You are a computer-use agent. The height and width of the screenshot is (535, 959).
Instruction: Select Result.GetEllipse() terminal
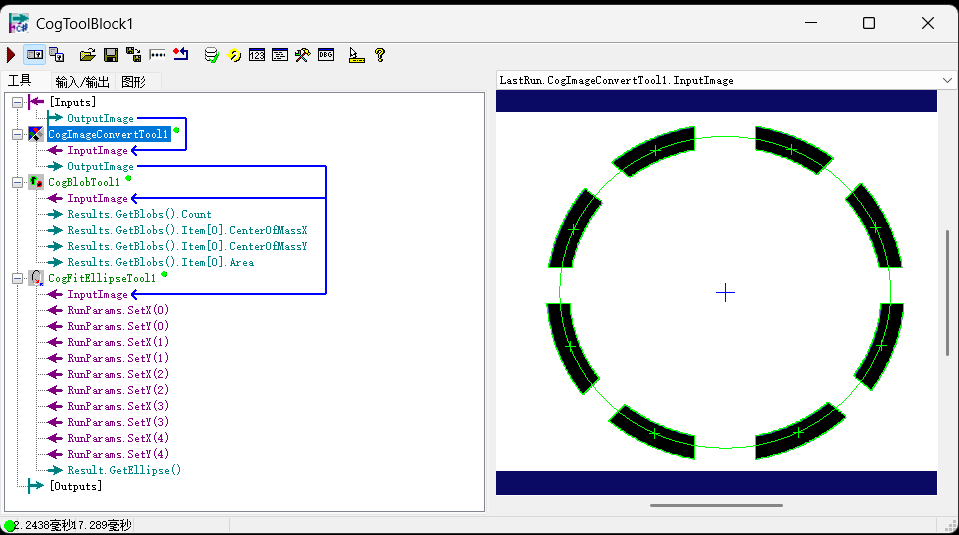(x=124, y=470)
